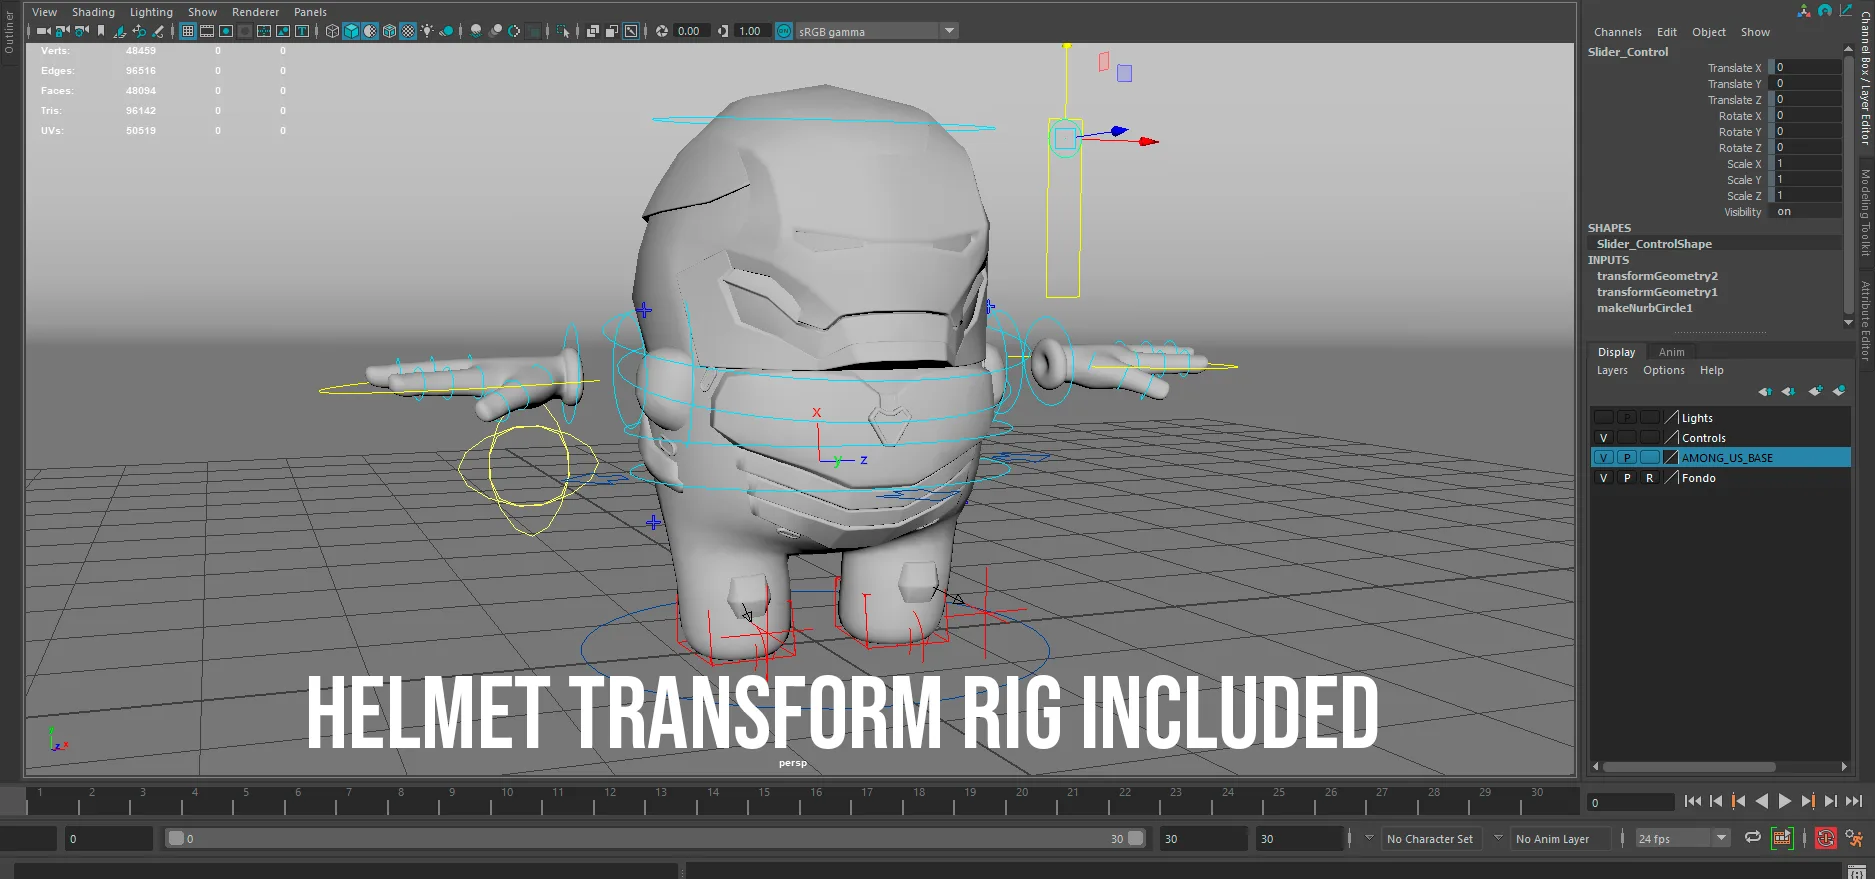
Task: Select the Smooth Shade All icon
Action: 351,31
